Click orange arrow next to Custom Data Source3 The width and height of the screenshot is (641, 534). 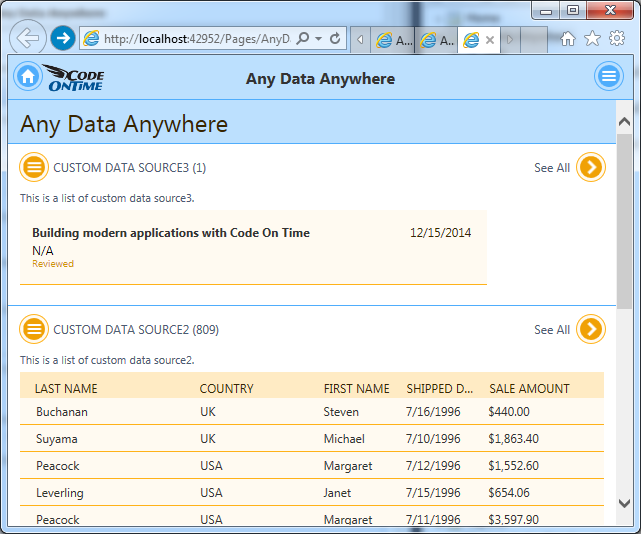[591, 167]
